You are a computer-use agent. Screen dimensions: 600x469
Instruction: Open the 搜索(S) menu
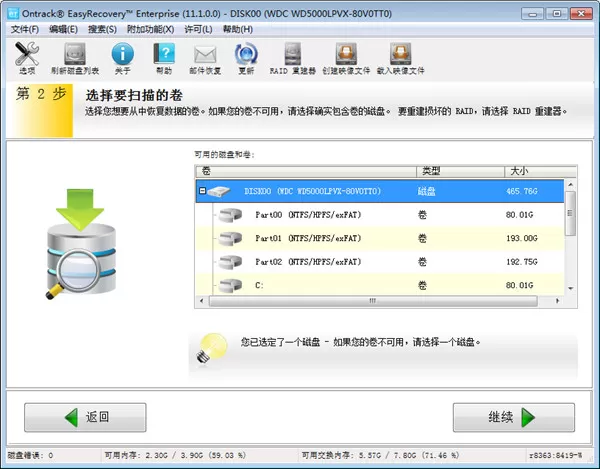point(102,29)
